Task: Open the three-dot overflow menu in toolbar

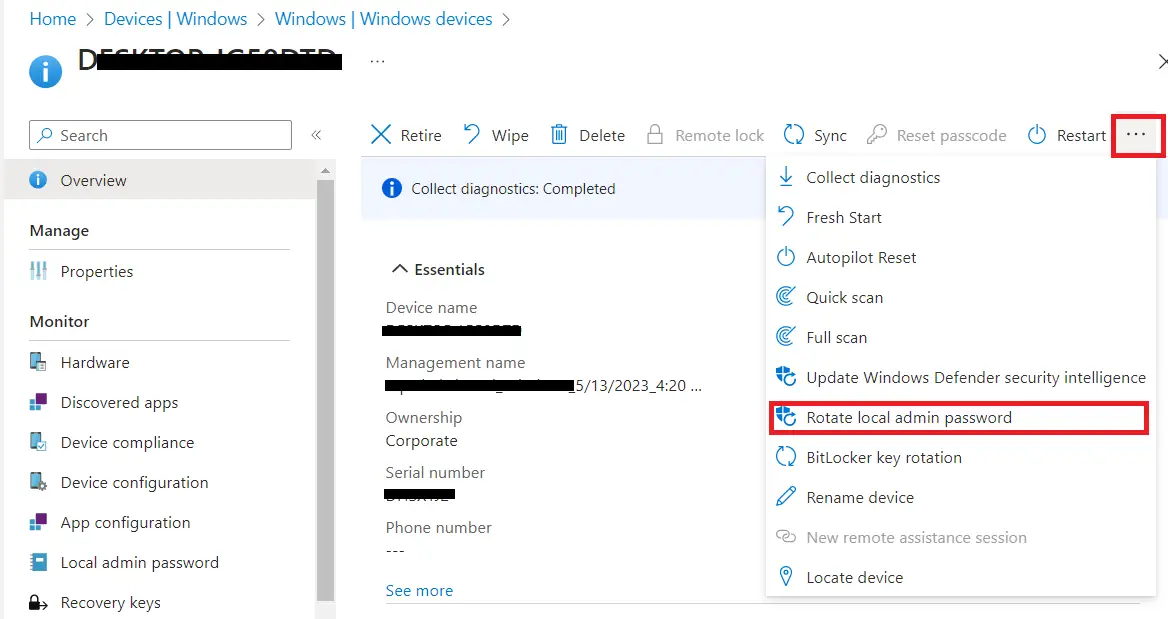Action: [x=1136, y=135]
